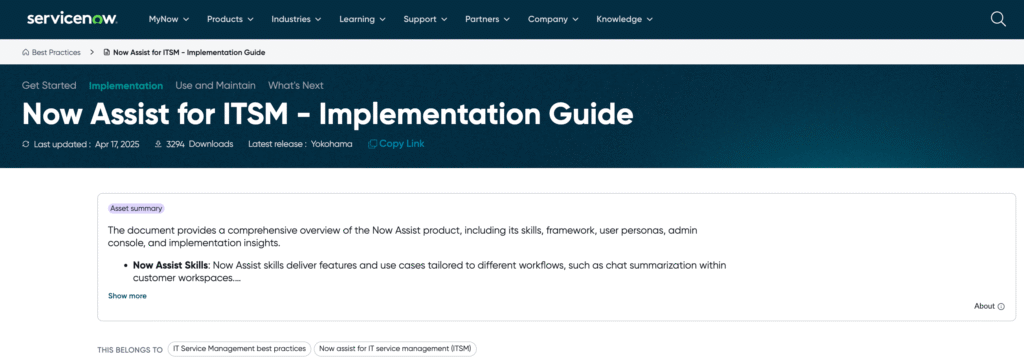Click the Now Assist Skills bold heading
Screen dimensions: 1024x362
click(x=169, y=265)
